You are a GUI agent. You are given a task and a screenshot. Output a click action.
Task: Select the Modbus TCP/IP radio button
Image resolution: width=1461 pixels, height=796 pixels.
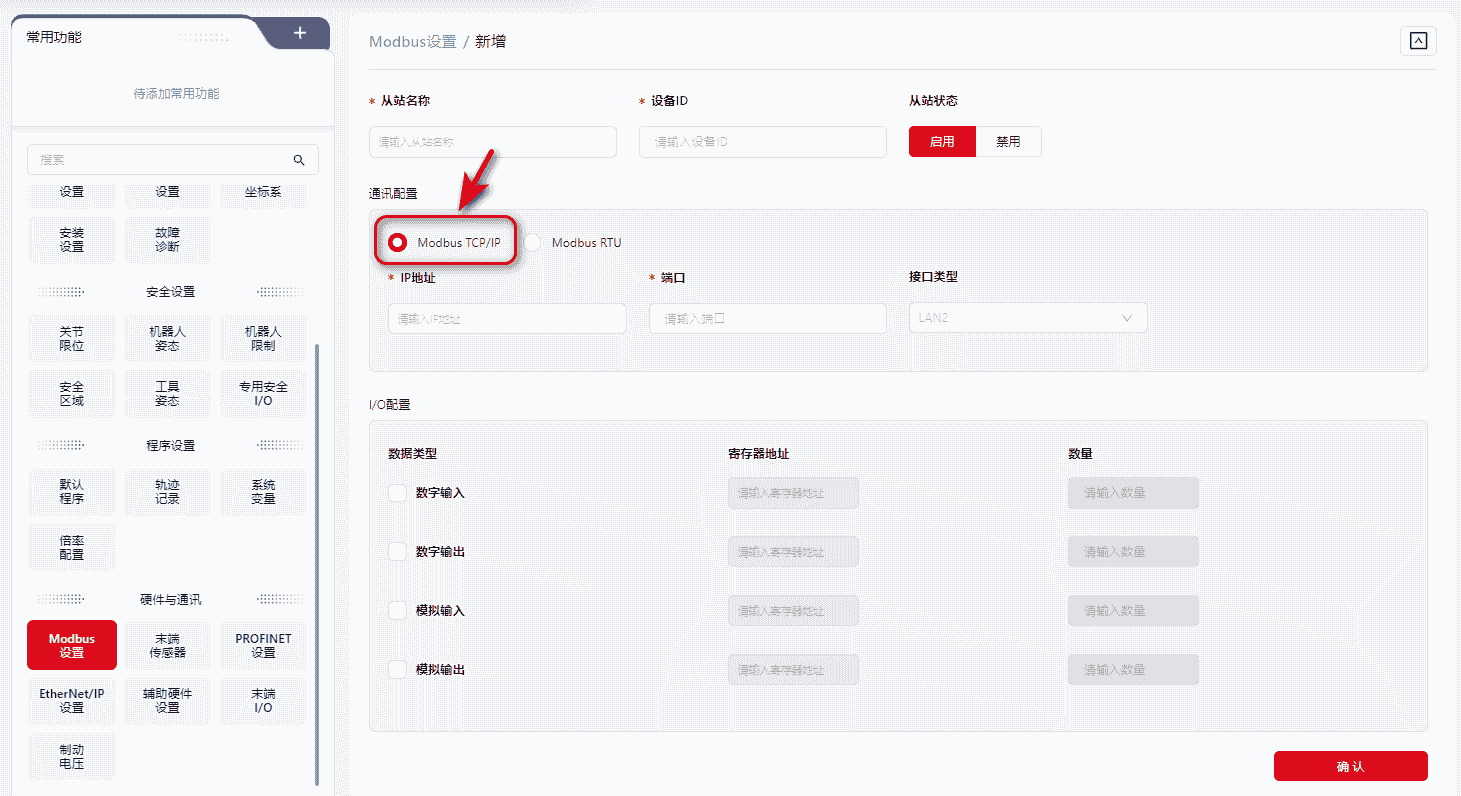click(x=398, y=243)
